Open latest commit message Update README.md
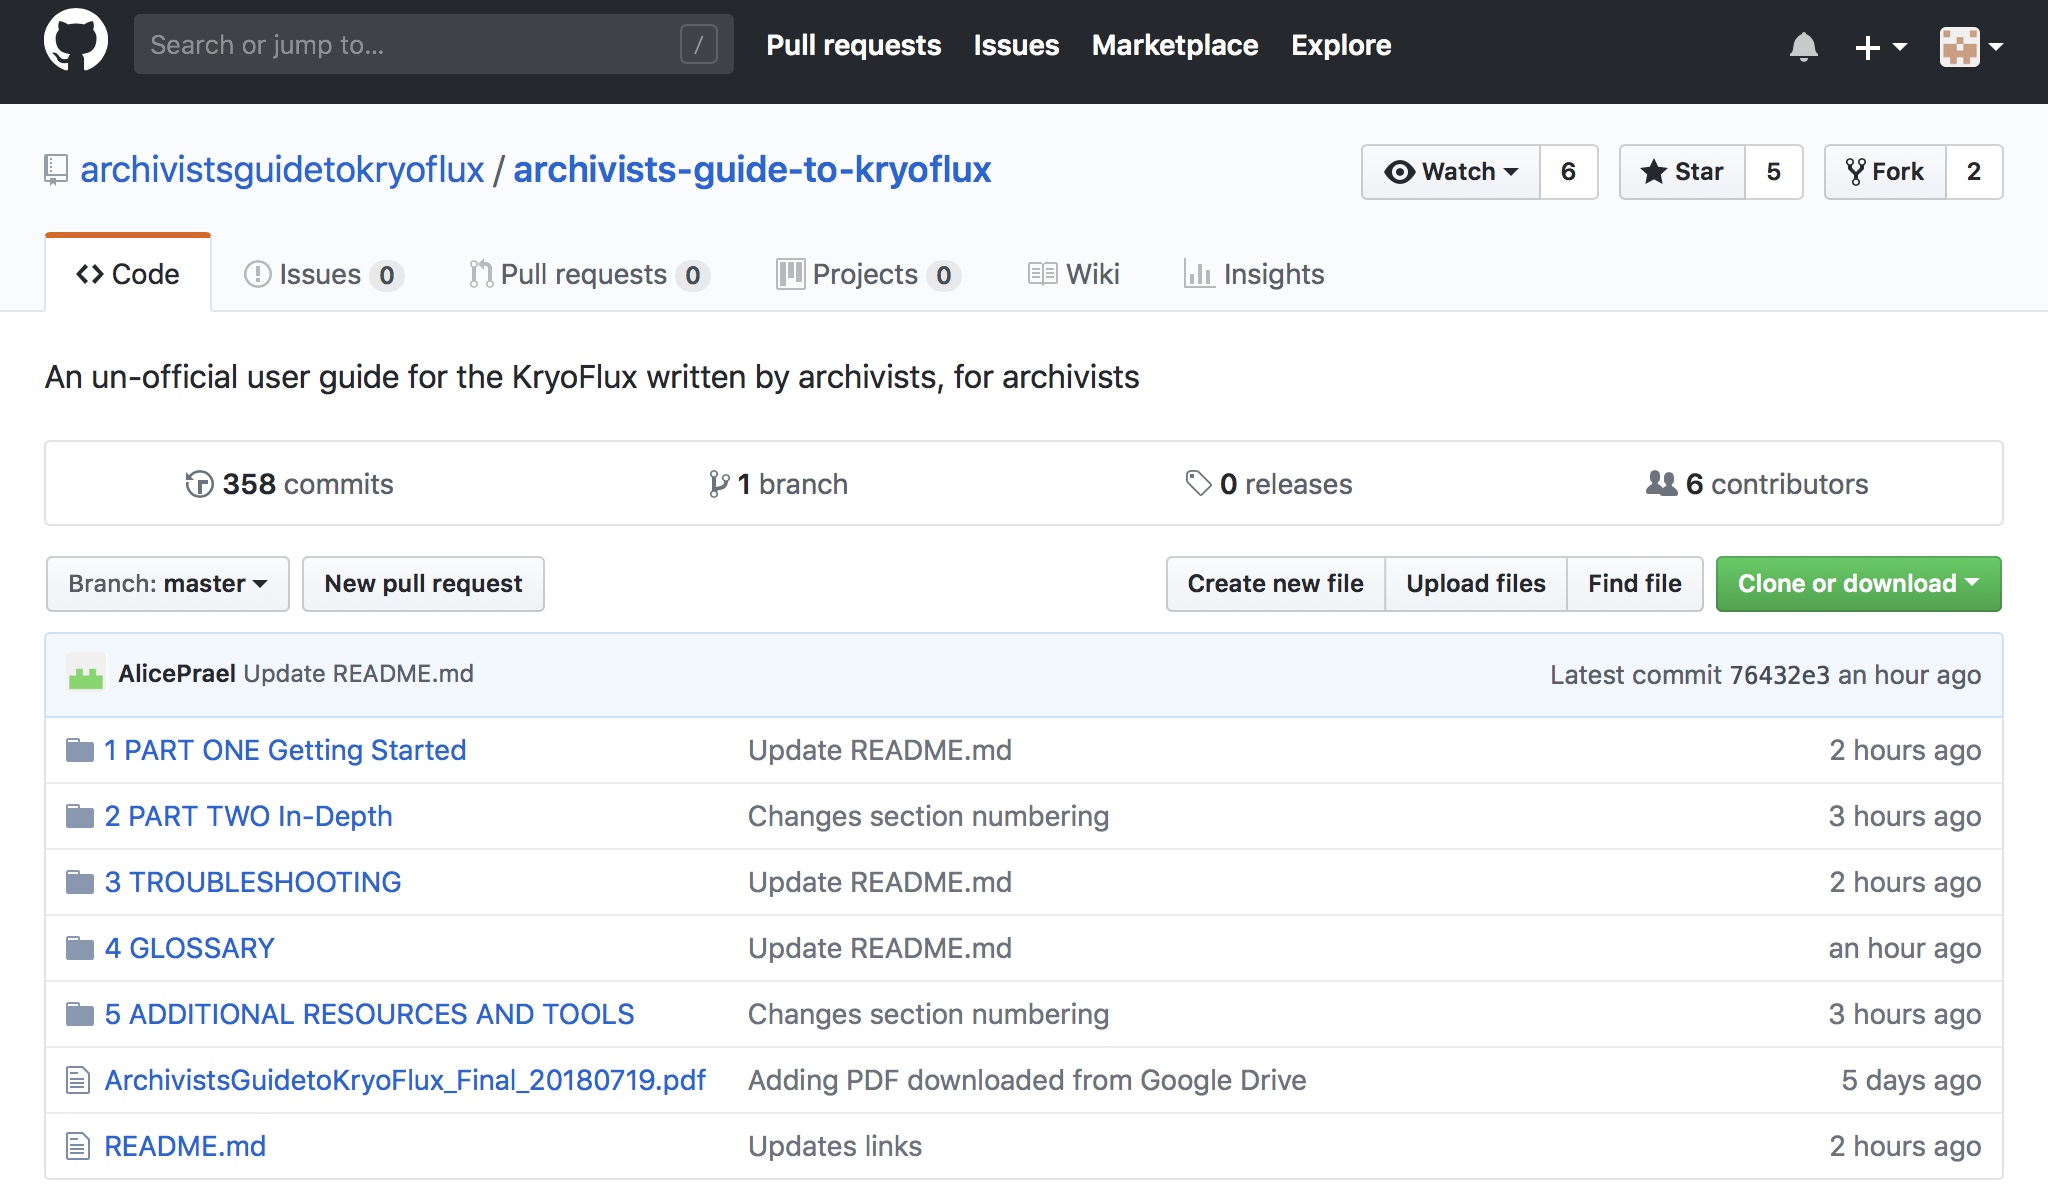The height and width of the screenshot is (1194, 2048). click(x=359, y=674)
